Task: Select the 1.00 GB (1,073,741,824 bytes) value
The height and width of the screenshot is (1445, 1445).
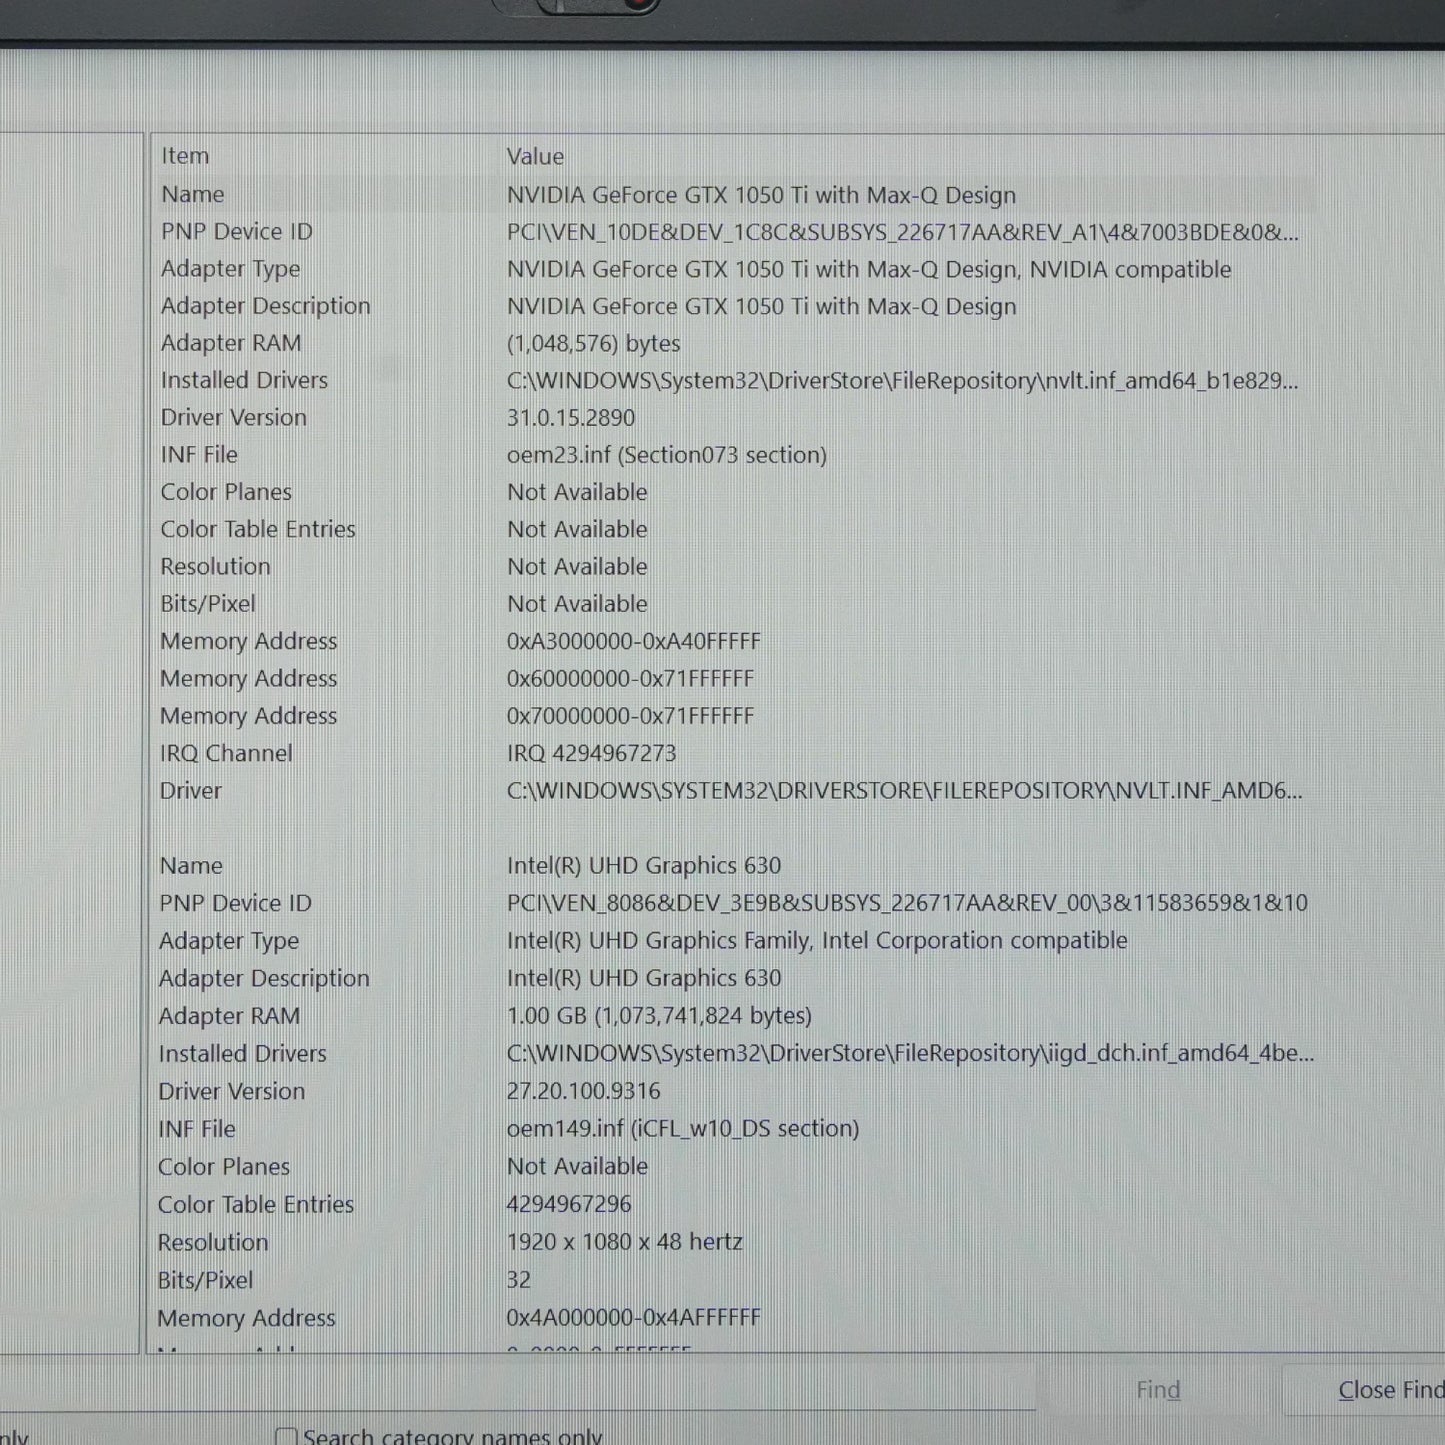Action: click(659, 1016)
